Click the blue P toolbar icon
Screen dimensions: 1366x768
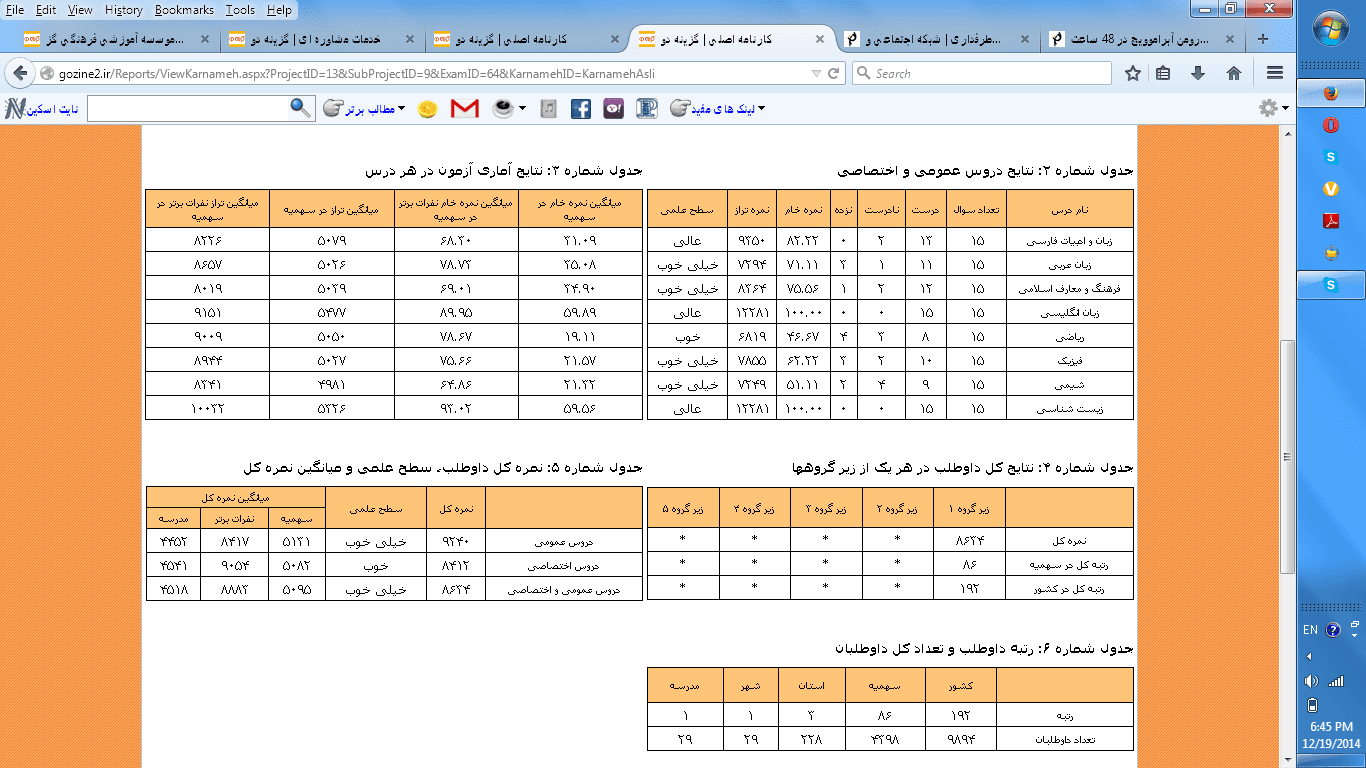coord(647,109)
